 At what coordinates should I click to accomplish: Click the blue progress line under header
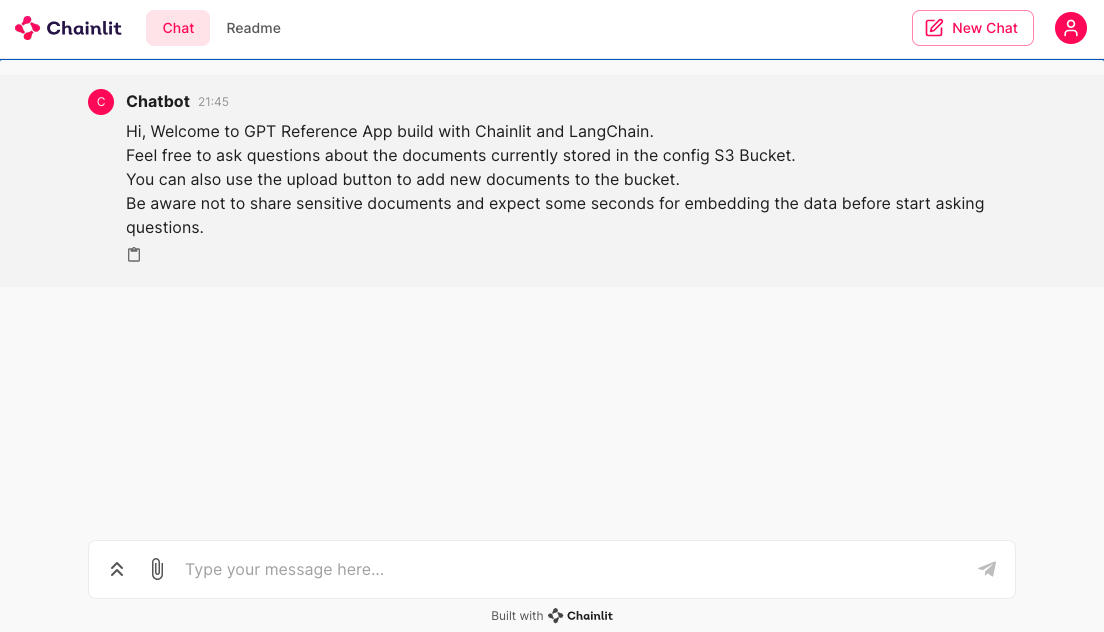point(552,60)
